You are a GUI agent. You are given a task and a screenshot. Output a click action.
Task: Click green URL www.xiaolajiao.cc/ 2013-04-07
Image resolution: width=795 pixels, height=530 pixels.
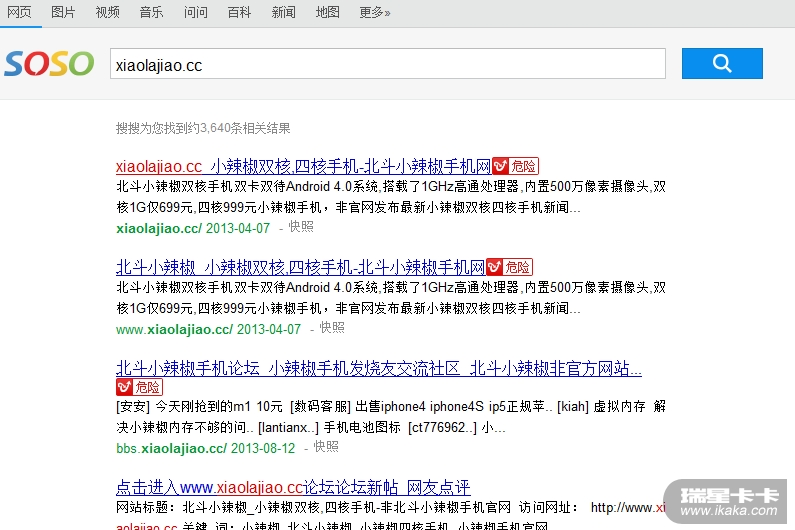(208, 329)
